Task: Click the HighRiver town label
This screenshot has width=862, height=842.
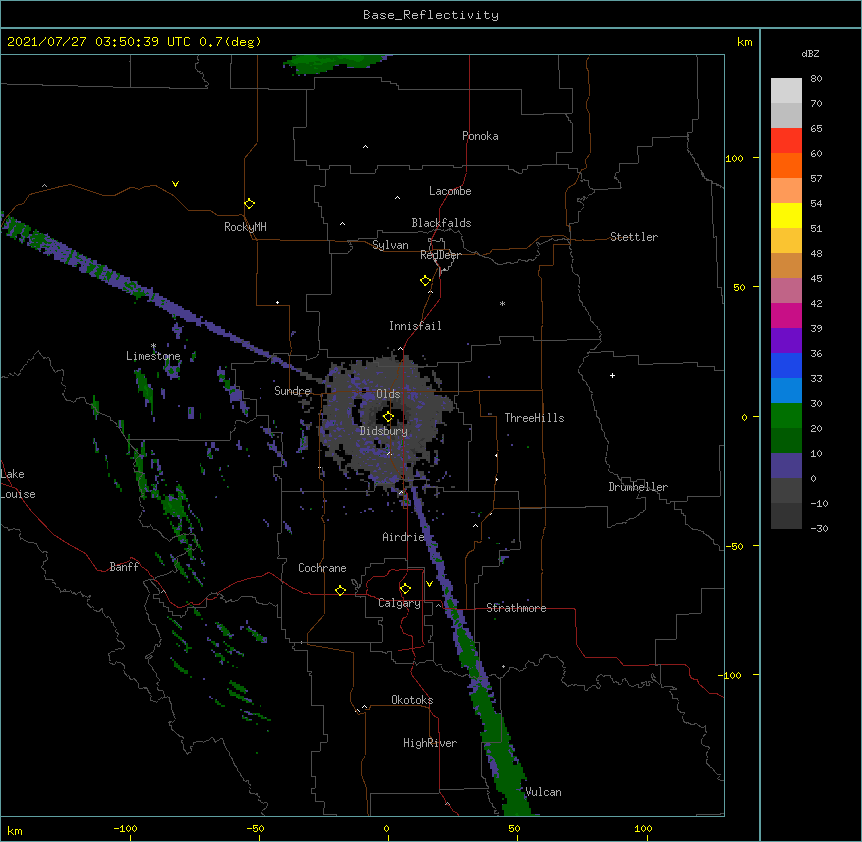Action: coord(430,743)
